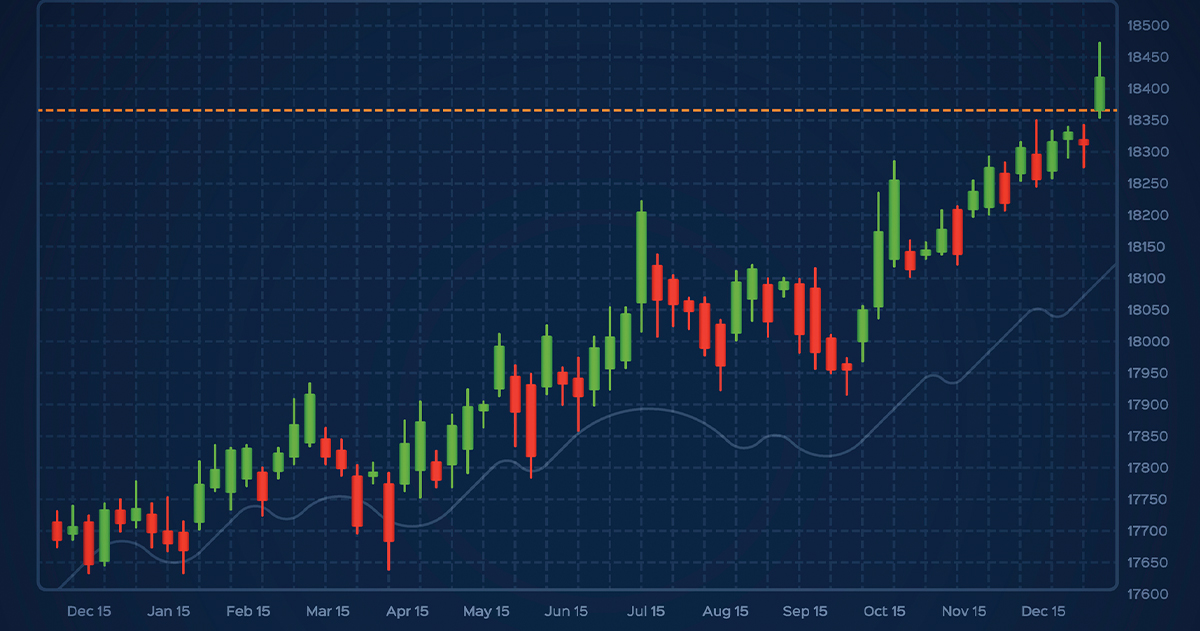Select the Jan 15 axis label
The image size is (1200, 631).
[x=170, y=611]
